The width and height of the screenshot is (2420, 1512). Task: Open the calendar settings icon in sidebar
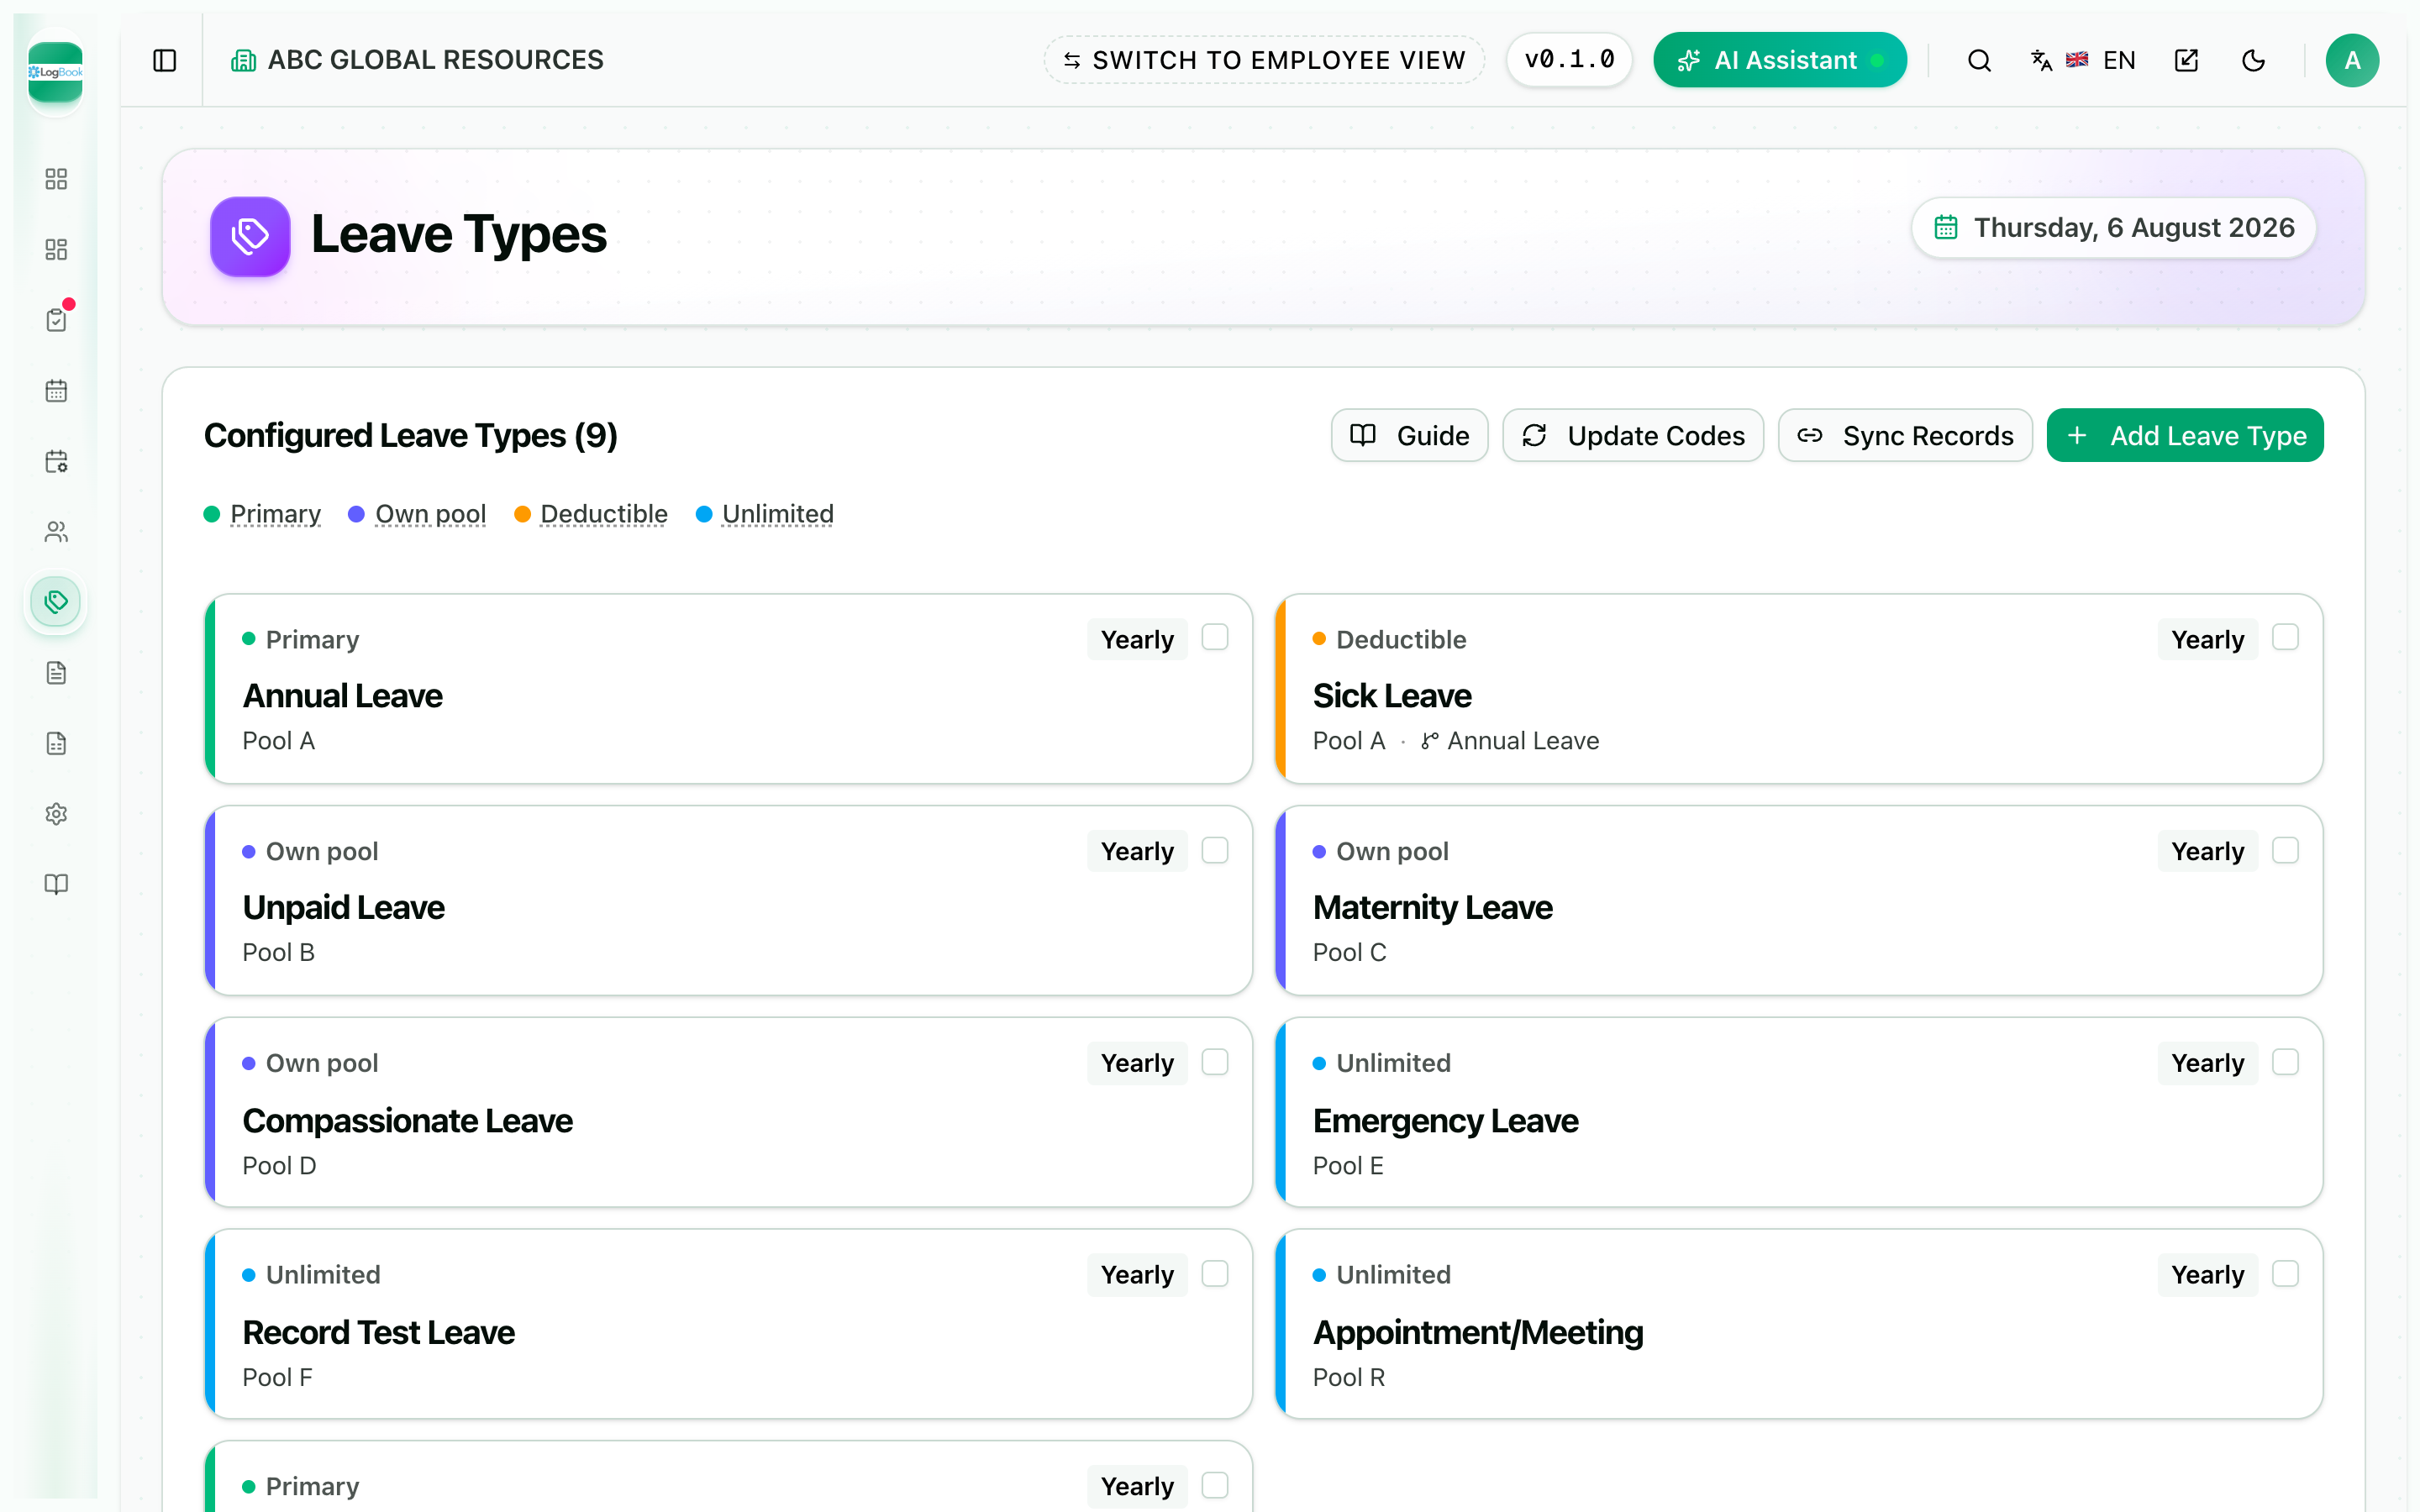point(56,461)
